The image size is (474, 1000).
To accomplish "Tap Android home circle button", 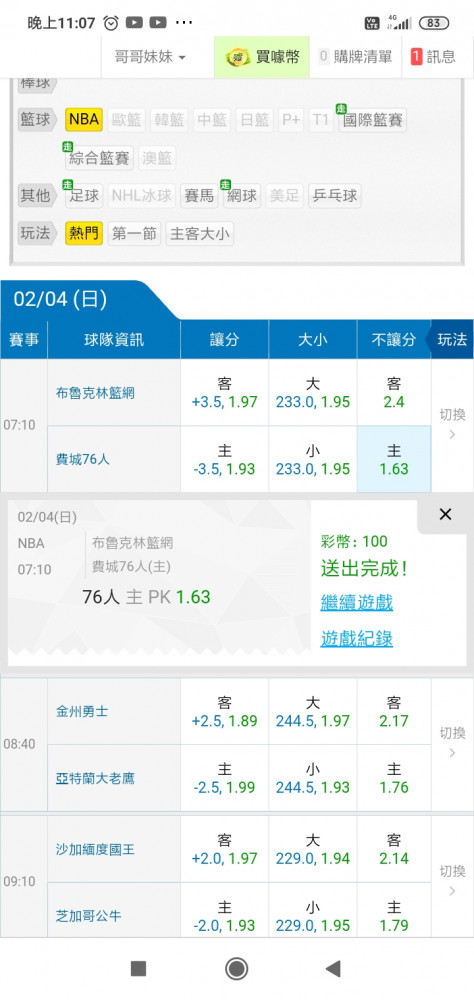I will click(237, 969).
